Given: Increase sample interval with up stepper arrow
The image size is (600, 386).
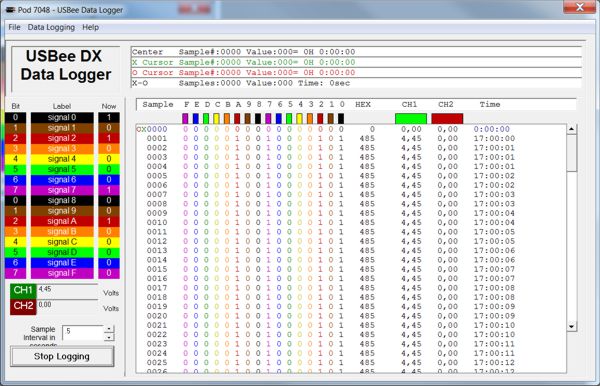Looking at the screenshot, I should [x=109, y=329].
